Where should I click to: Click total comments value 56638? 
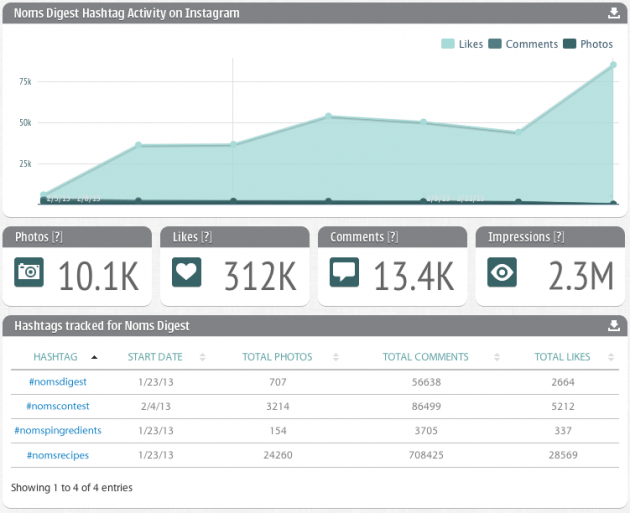[426, 382]
